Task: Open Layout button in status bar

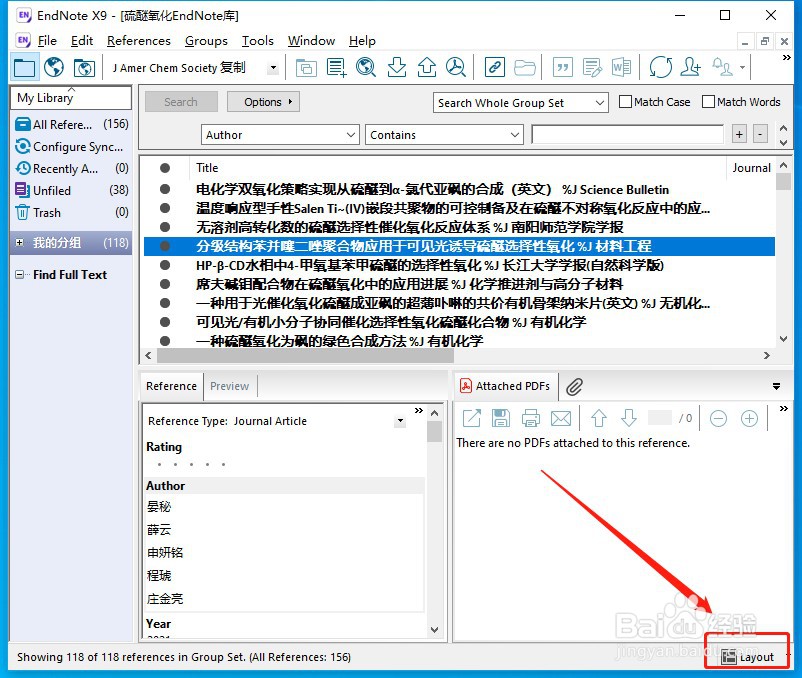Action: click(x=747, y=657)
